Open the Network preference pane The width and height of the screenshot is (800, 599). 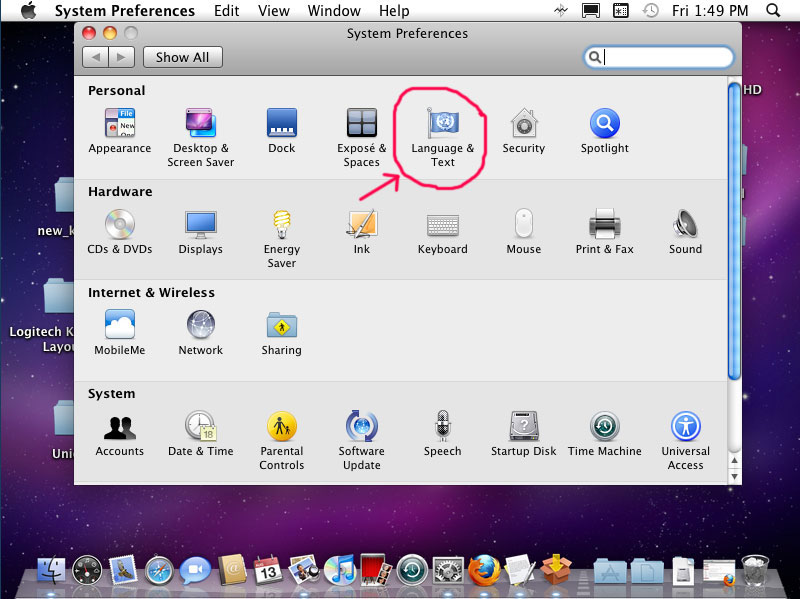(x=201, y=333)
